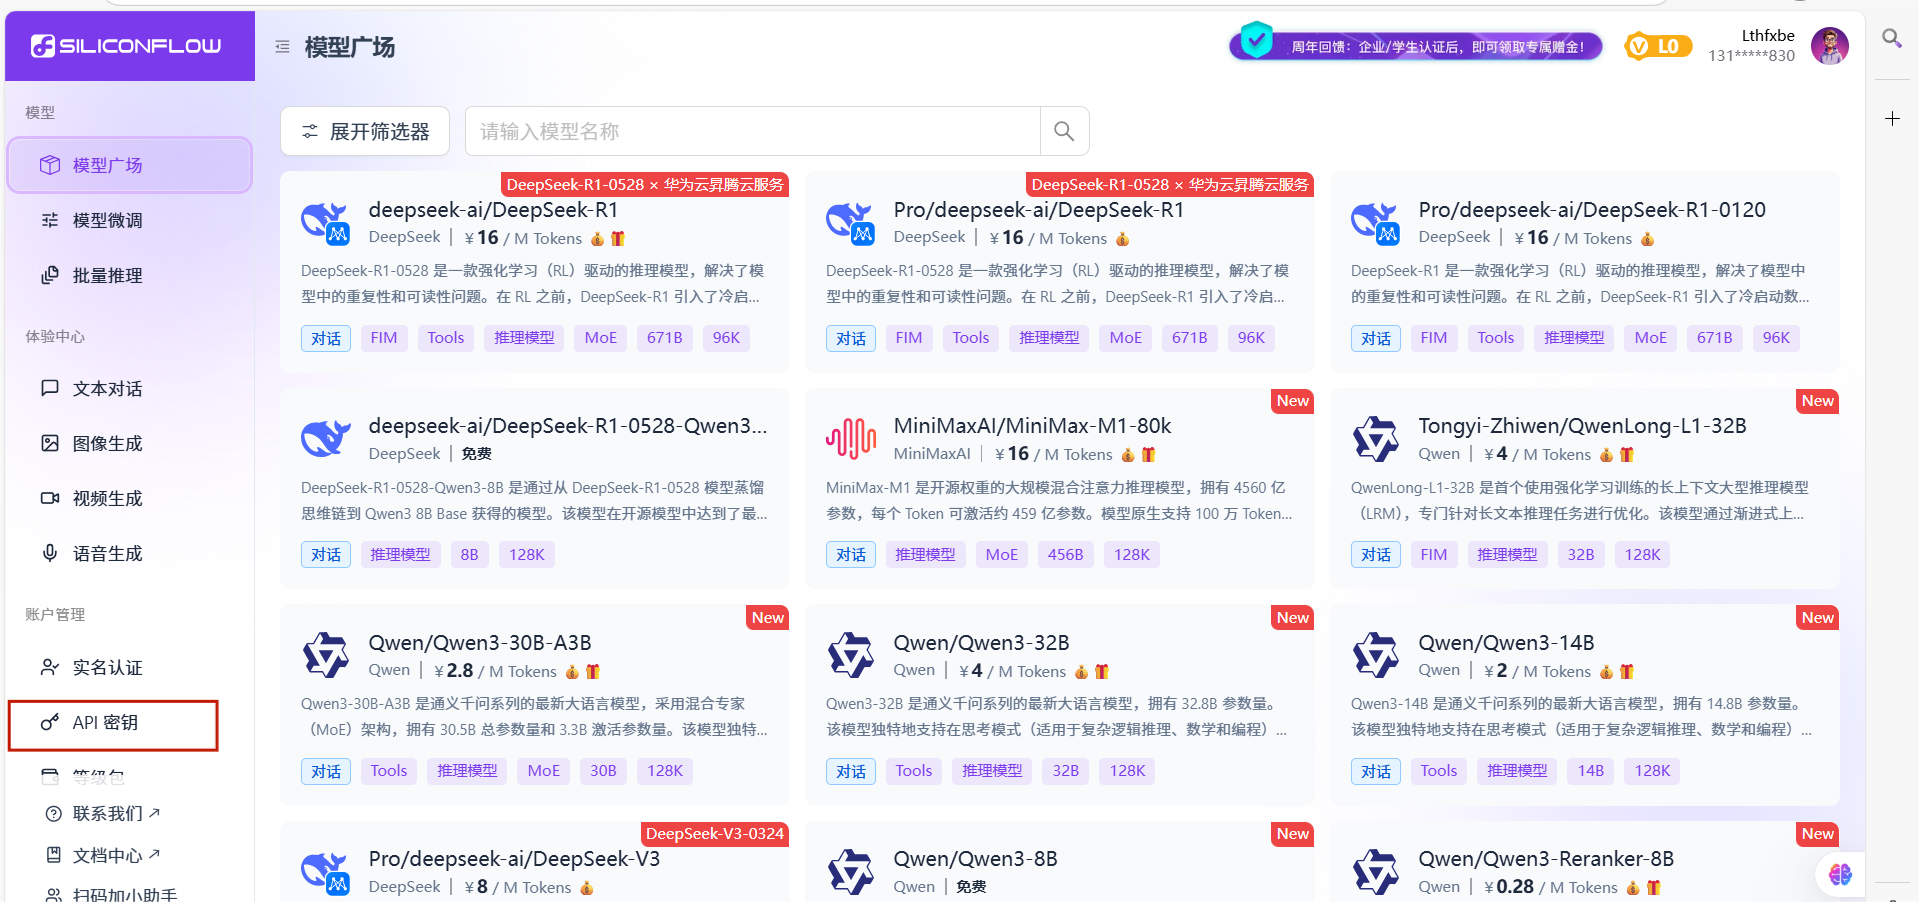
Task: Open Pro/deepseek-ai/DeepSeek-R1 model card
Action: pyautogui.click(x=1060, y=272)
